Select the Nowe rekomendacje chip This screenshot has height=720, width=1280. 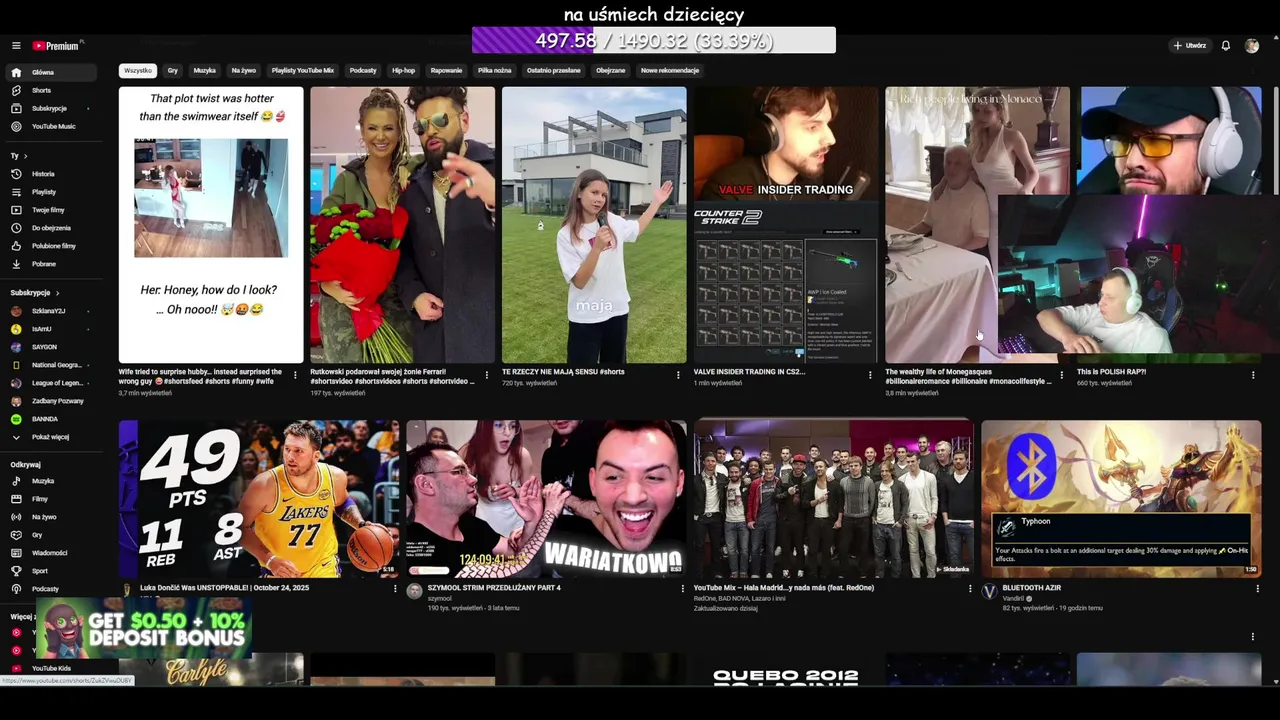tap(670, 71)
